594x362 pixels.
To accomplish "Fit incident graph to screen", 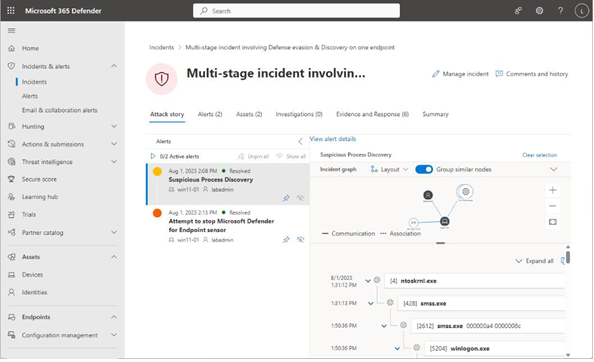I will pos(553,222).
